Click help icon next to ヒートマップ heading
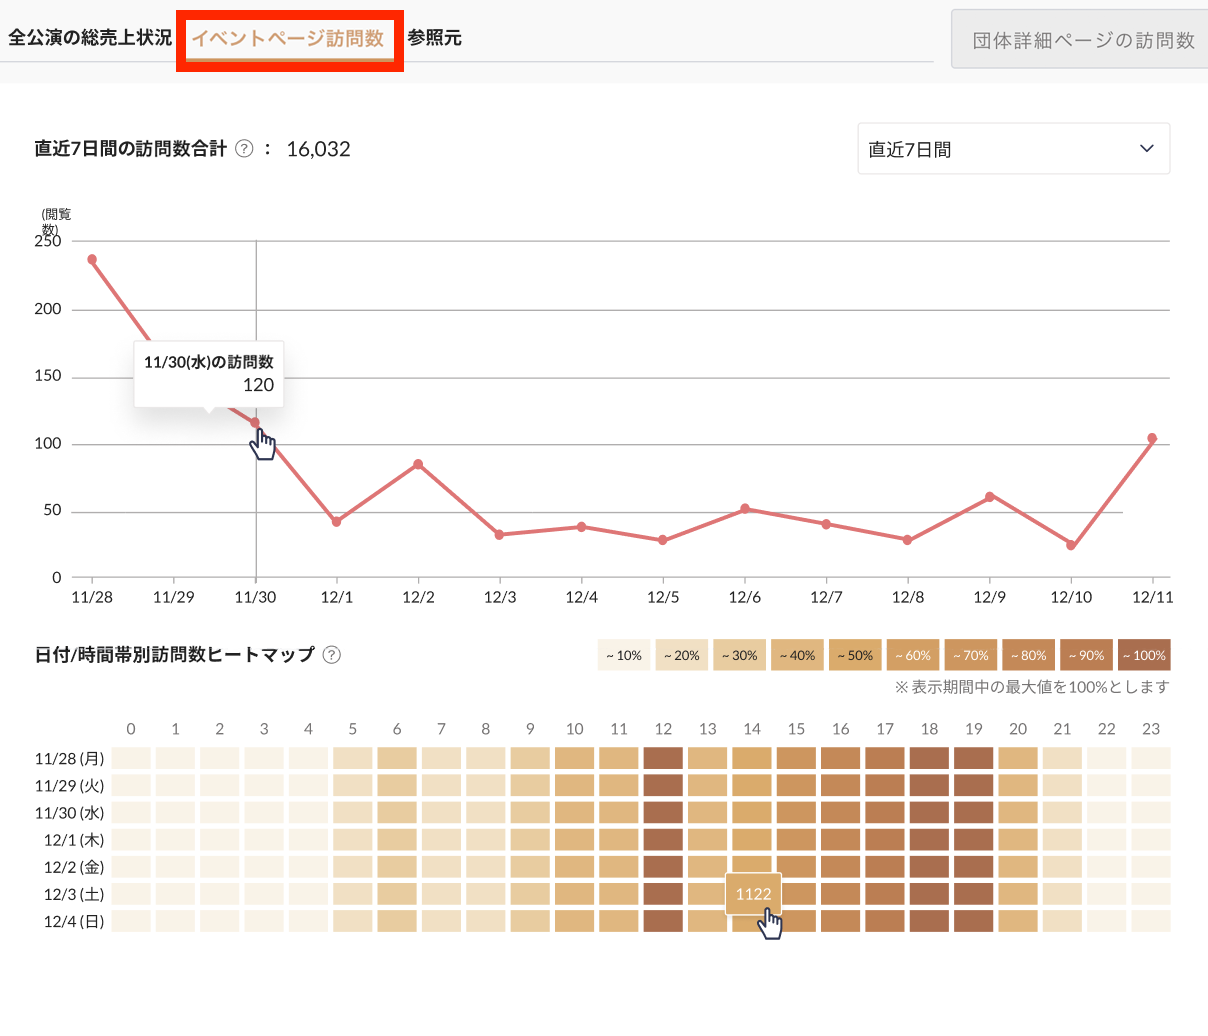Image resolution: width=1208 pixels, height=1036 pixels. [332, 655]
